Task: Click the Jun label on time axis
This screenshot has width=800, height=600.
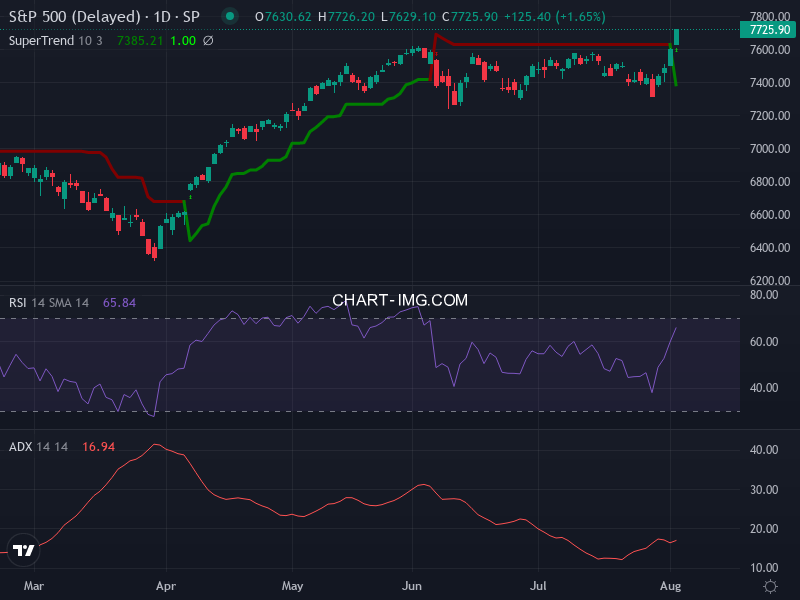Action: click(x=412, y=586)
